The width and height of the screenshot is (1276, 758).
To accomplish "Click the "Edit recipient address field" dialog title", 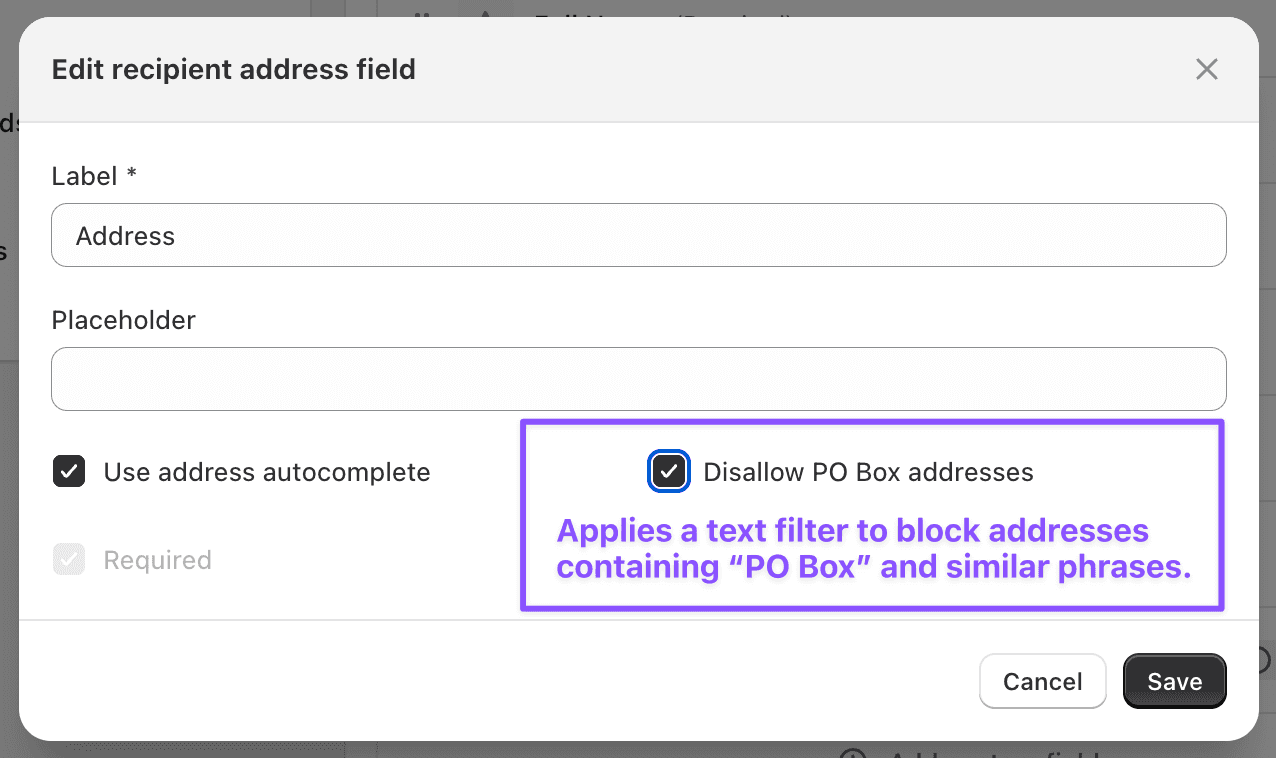I will pos(233,70).
